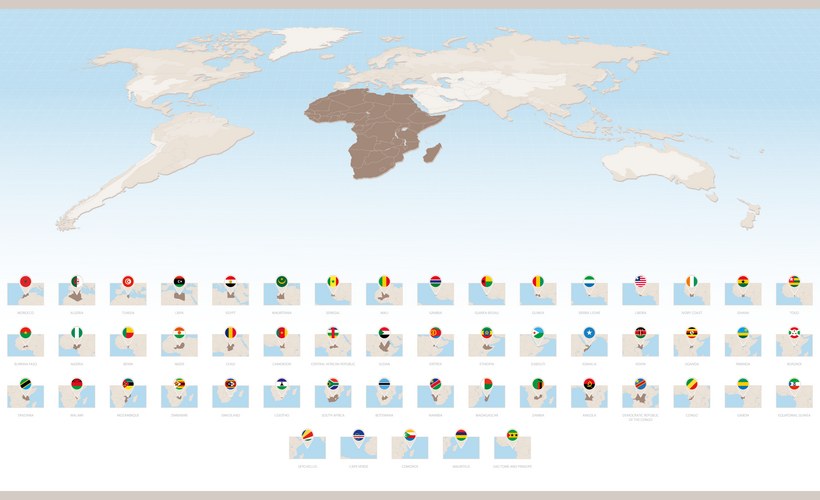Image resolution: width=820 pixels, height=500 pixels.
Task: Open the Cape Verde map thumbnail
Action: point(358,448)
